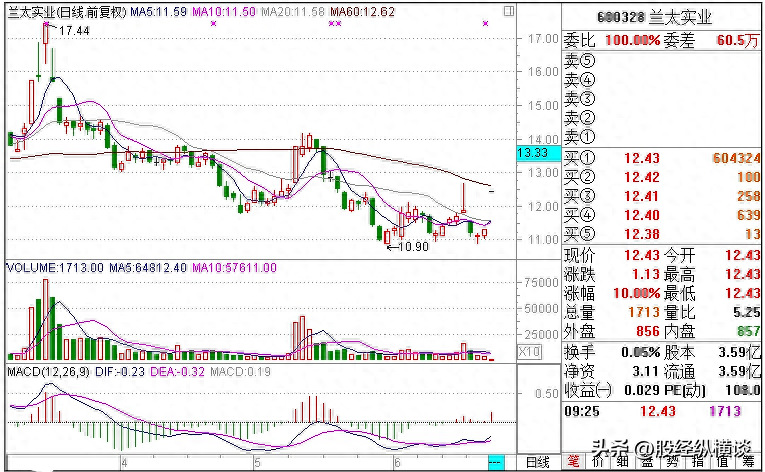Click the 净资 value 3.11
This screenshot has height=472, width=765.
(x=646, y=372)
